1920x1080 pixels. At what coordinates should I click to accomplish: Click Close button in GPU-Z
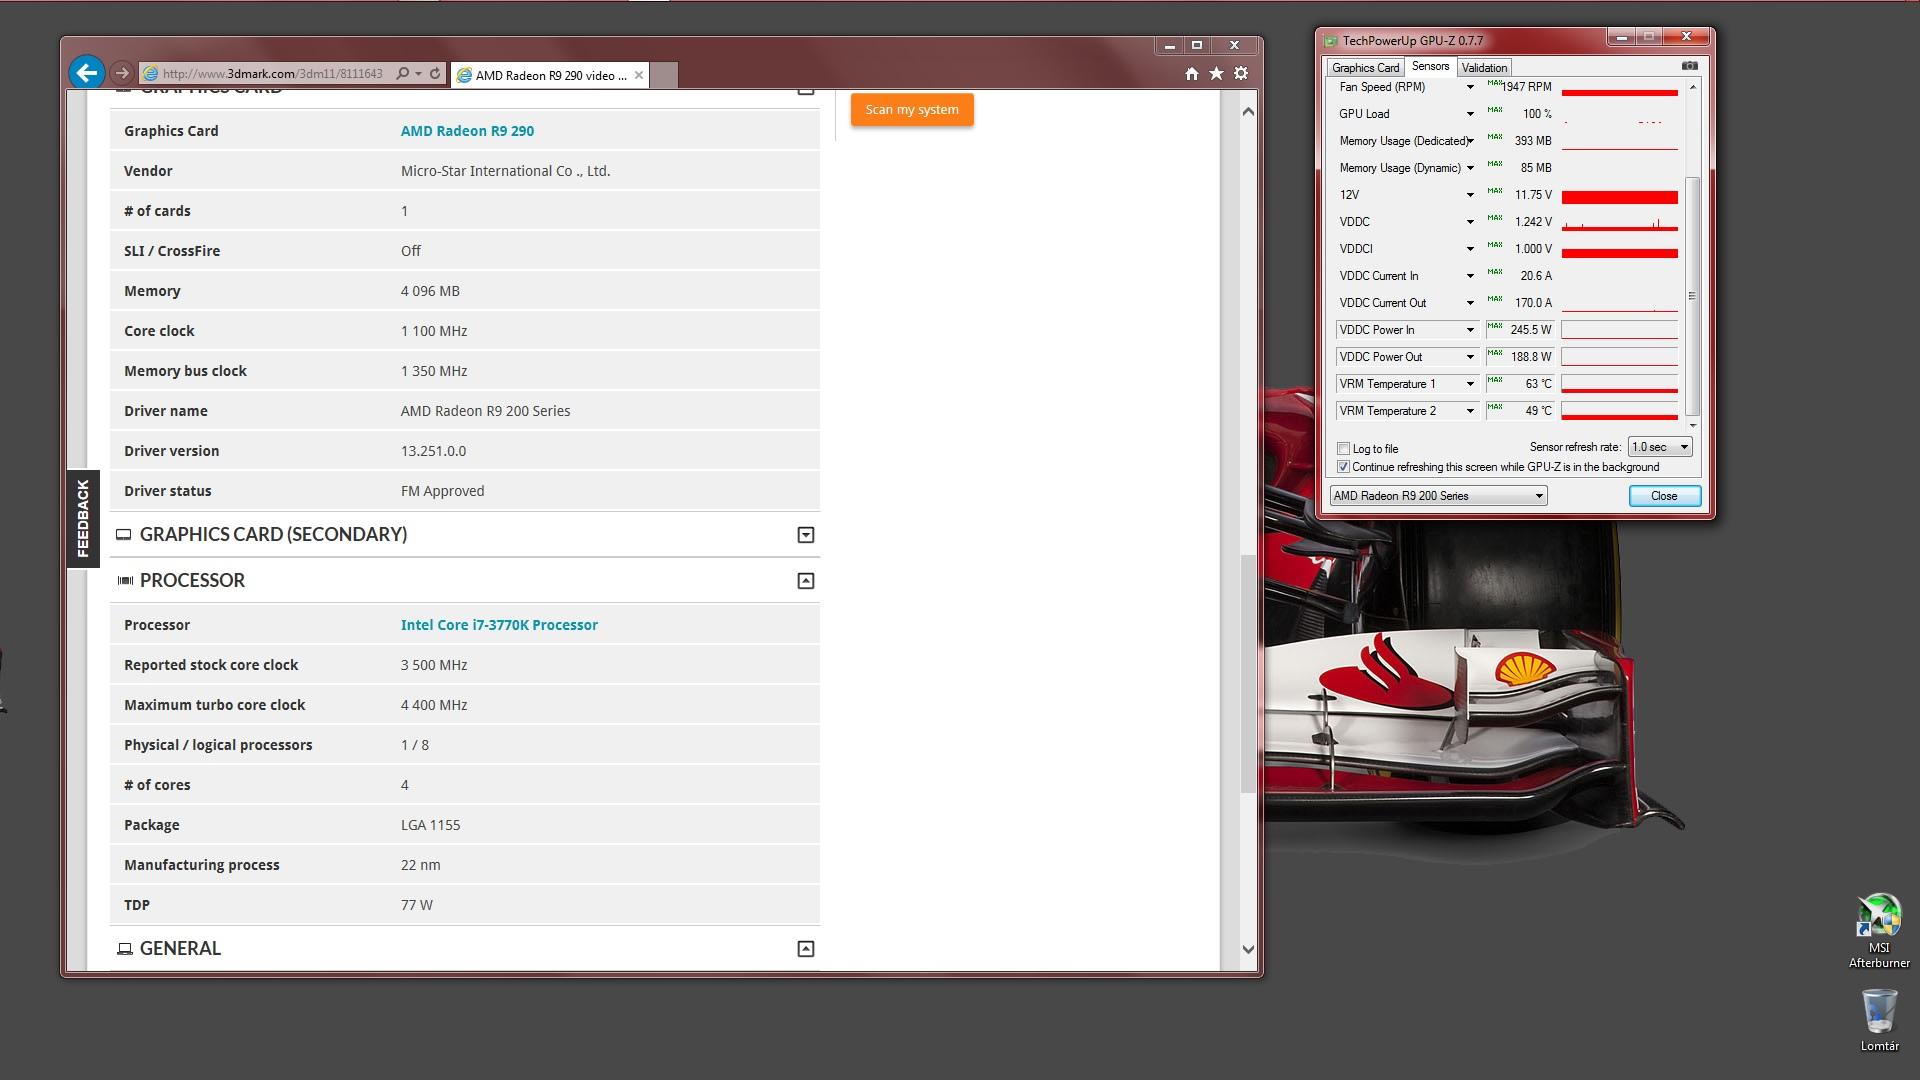pyautogui.click(x=1664, y=496)
